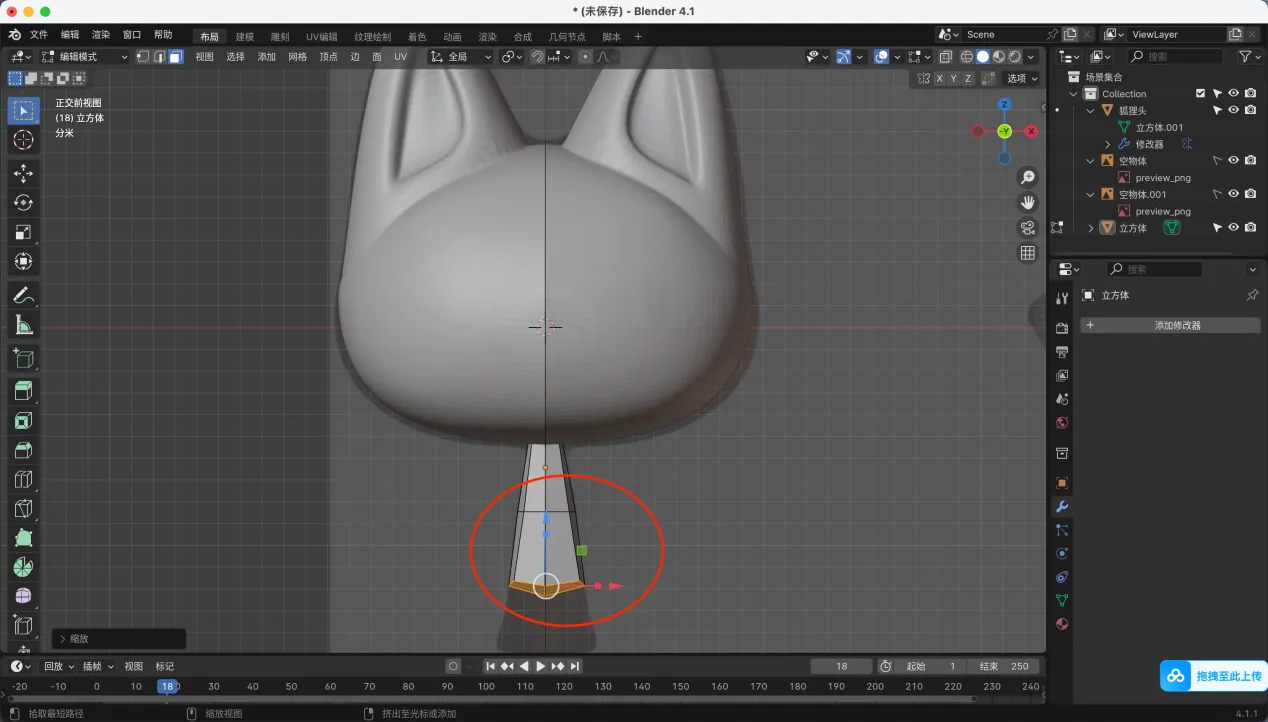The width and height of the screenshot is (1268, 722).
Task: Select the Move tool in the toolbar
Action: pyautogui.click(x=23, y=173)
